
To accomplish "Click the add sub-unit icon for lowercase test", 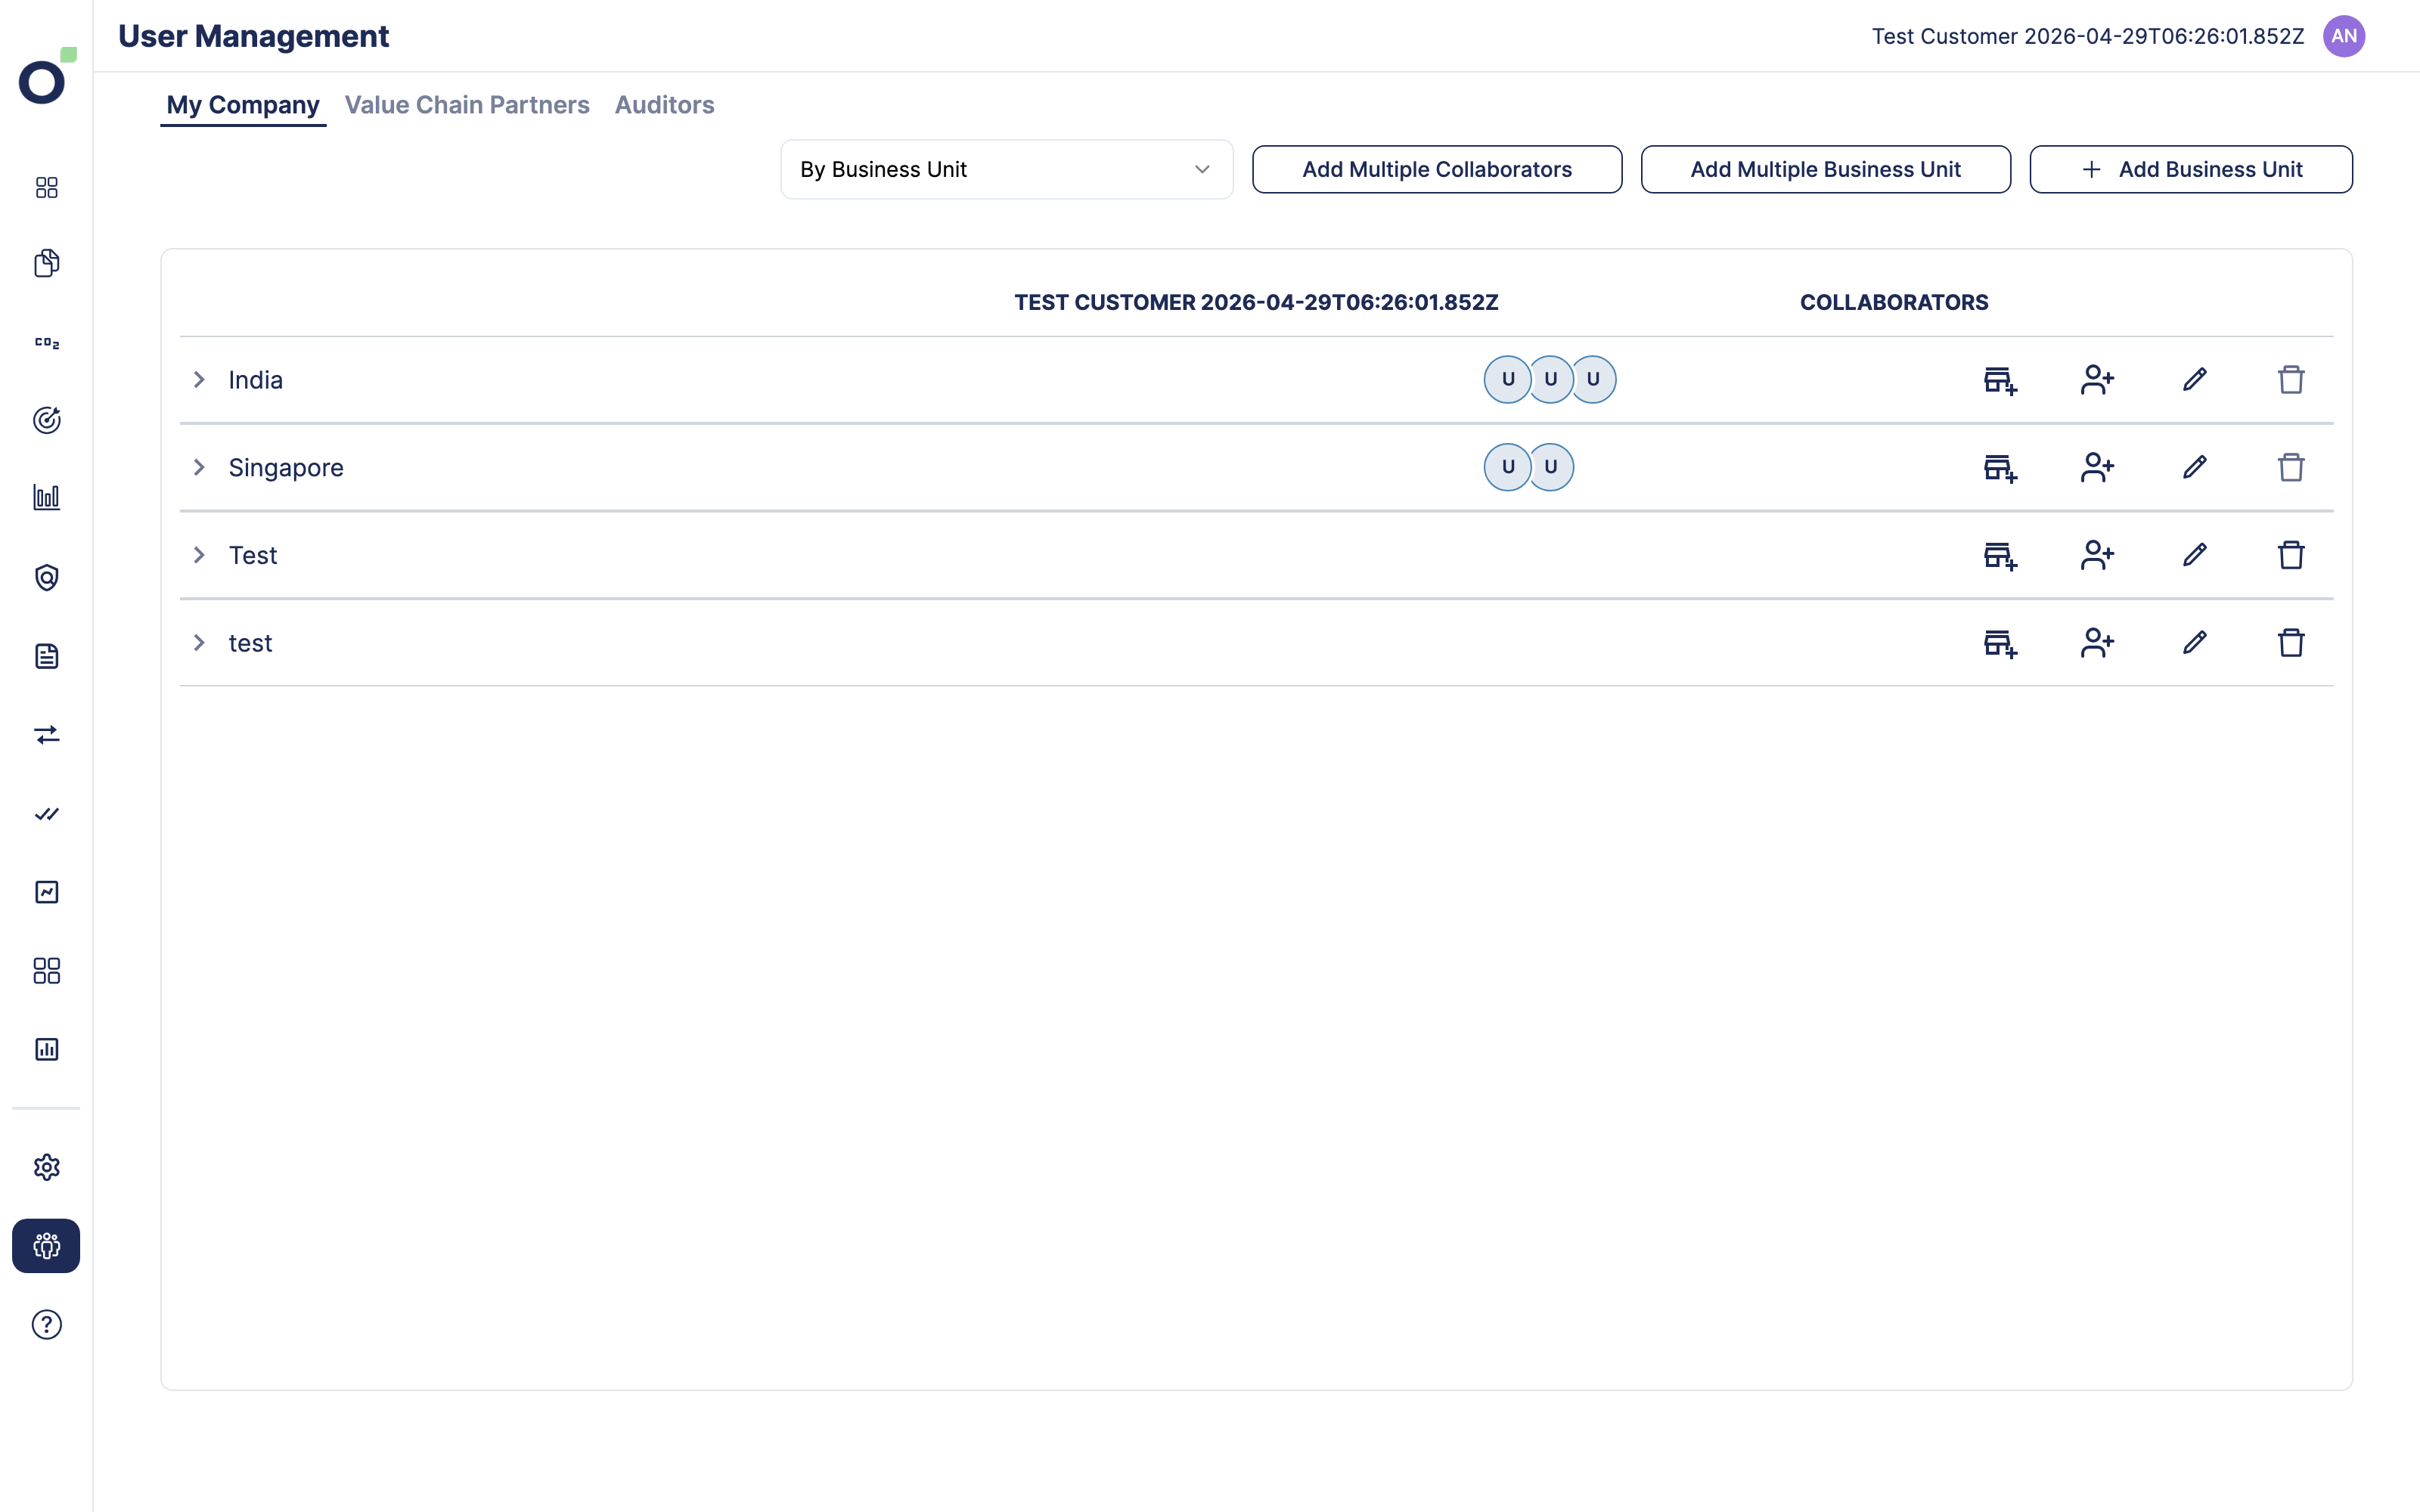I will (x=2000, y=643).
